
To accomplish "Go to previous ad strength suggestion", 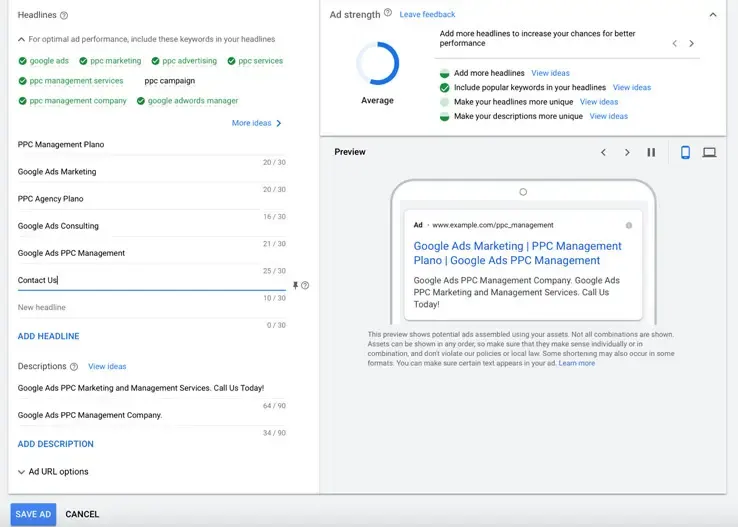I will 674,43.
